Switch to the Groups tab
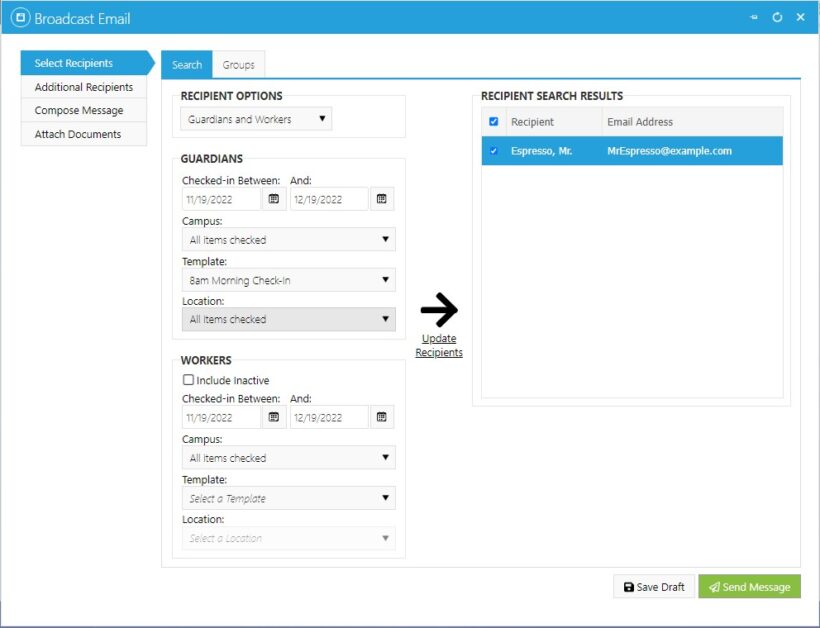Viewport: 820px width, 628px height. coord(238,65)
